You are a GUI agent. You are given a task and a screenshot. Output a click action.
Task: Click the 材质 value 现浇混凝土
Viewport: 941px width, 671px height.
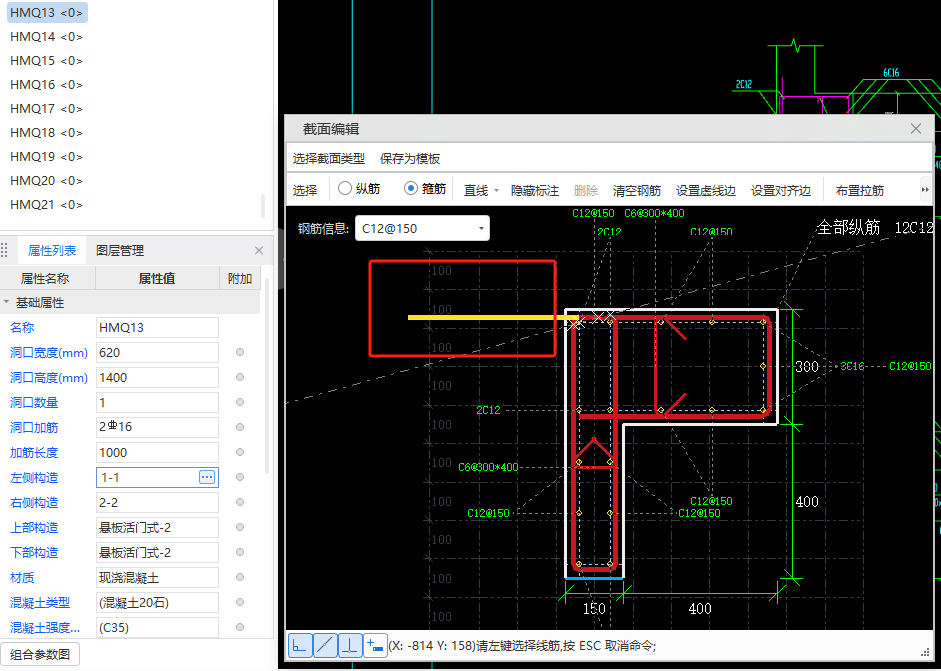(157, 577)
